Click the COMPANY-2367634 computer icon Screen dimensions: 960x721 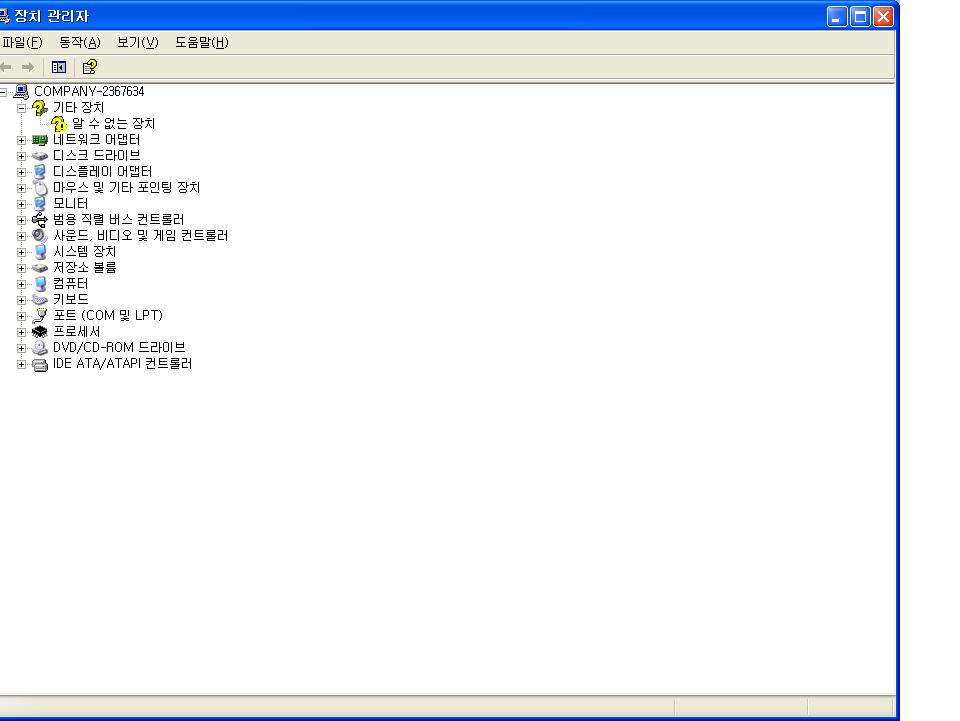pos(21,92)
